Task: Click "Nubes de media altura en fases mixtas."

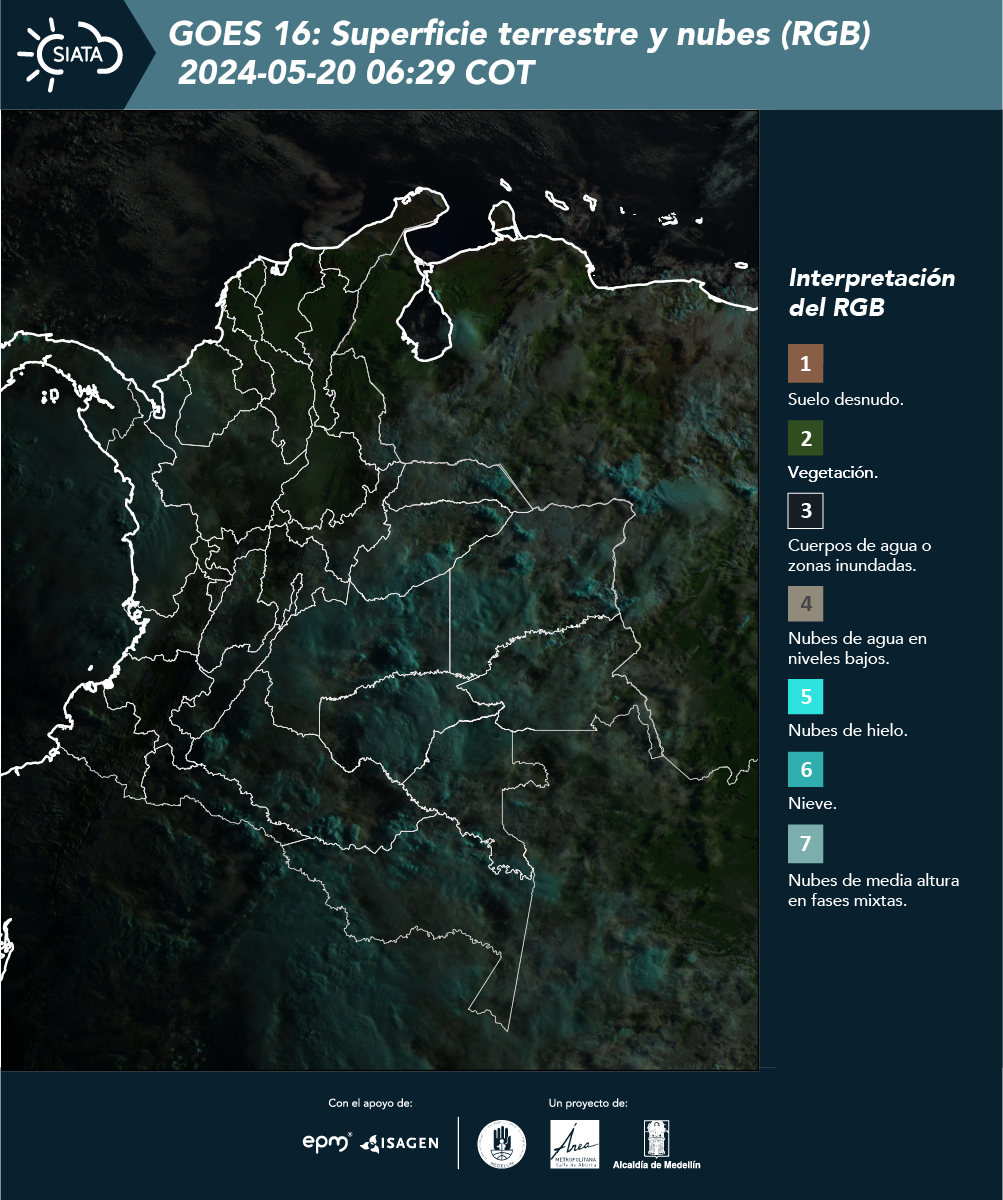Action: [874, 890]
